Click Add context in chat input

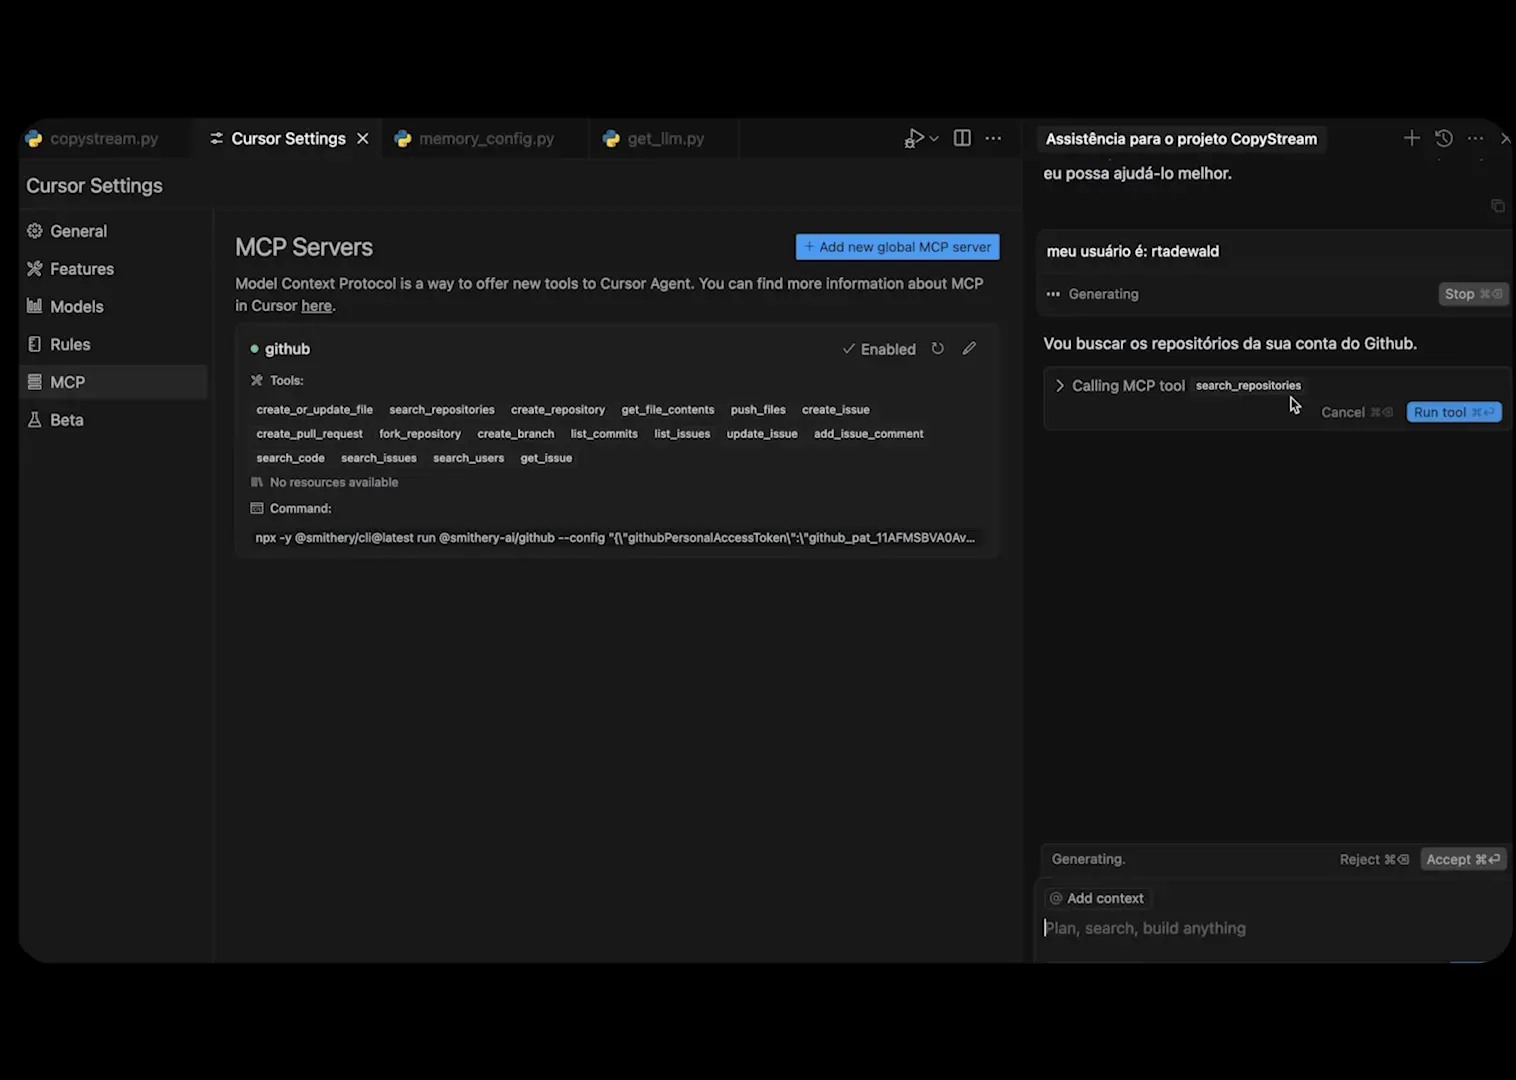coord(1096,898)
